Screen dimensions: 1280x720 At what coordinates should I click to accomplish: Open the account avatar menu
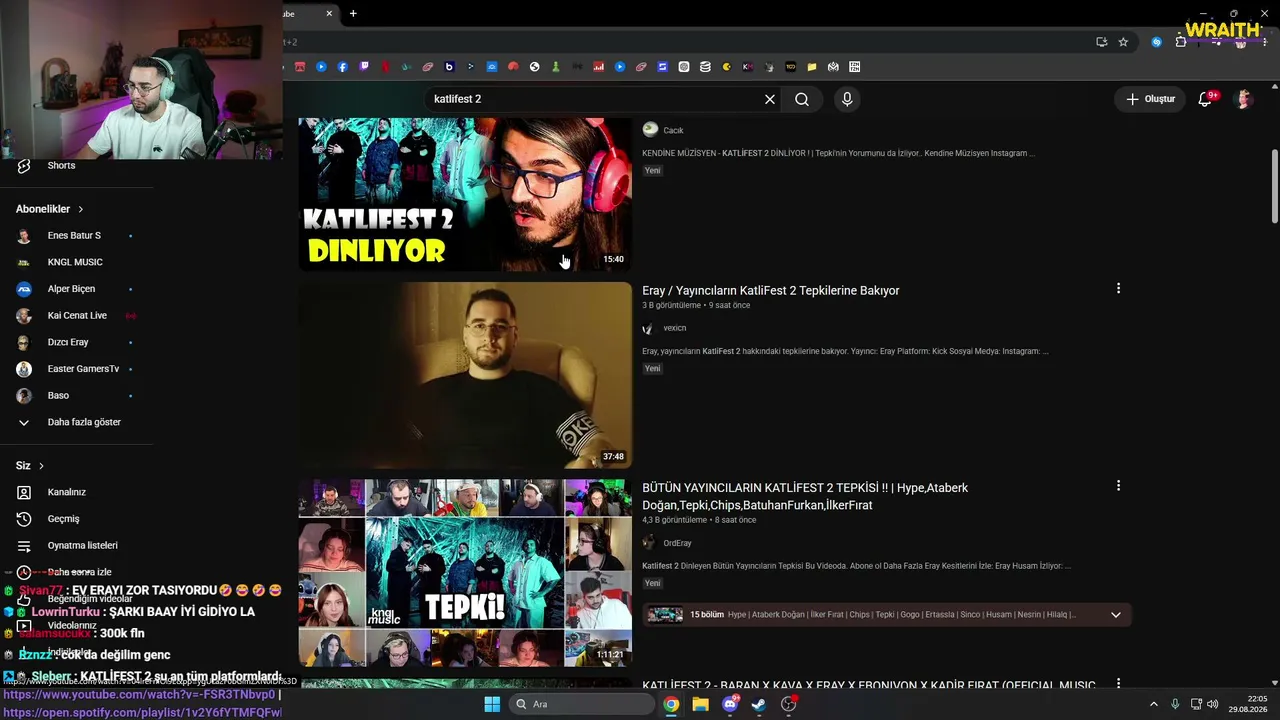tap(1244, 99)
